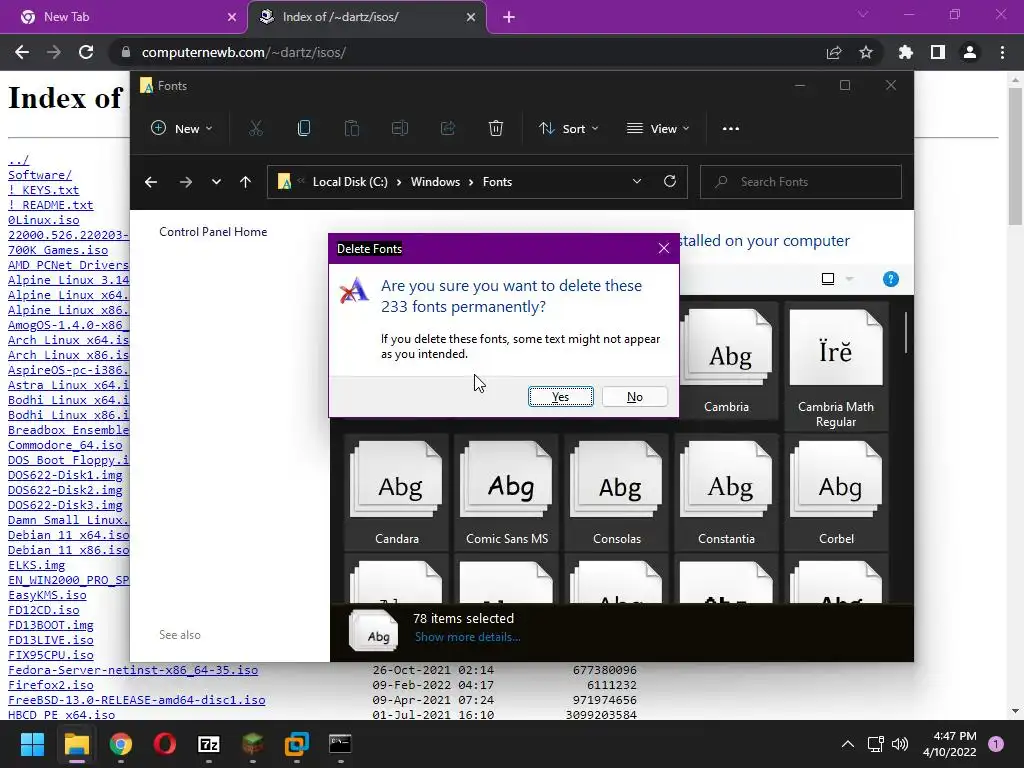Viewport: 1024px width, 768px height.
Task: Select the Corbel font thumbnail
Action: pyautogui.click(x=836, y=492)
